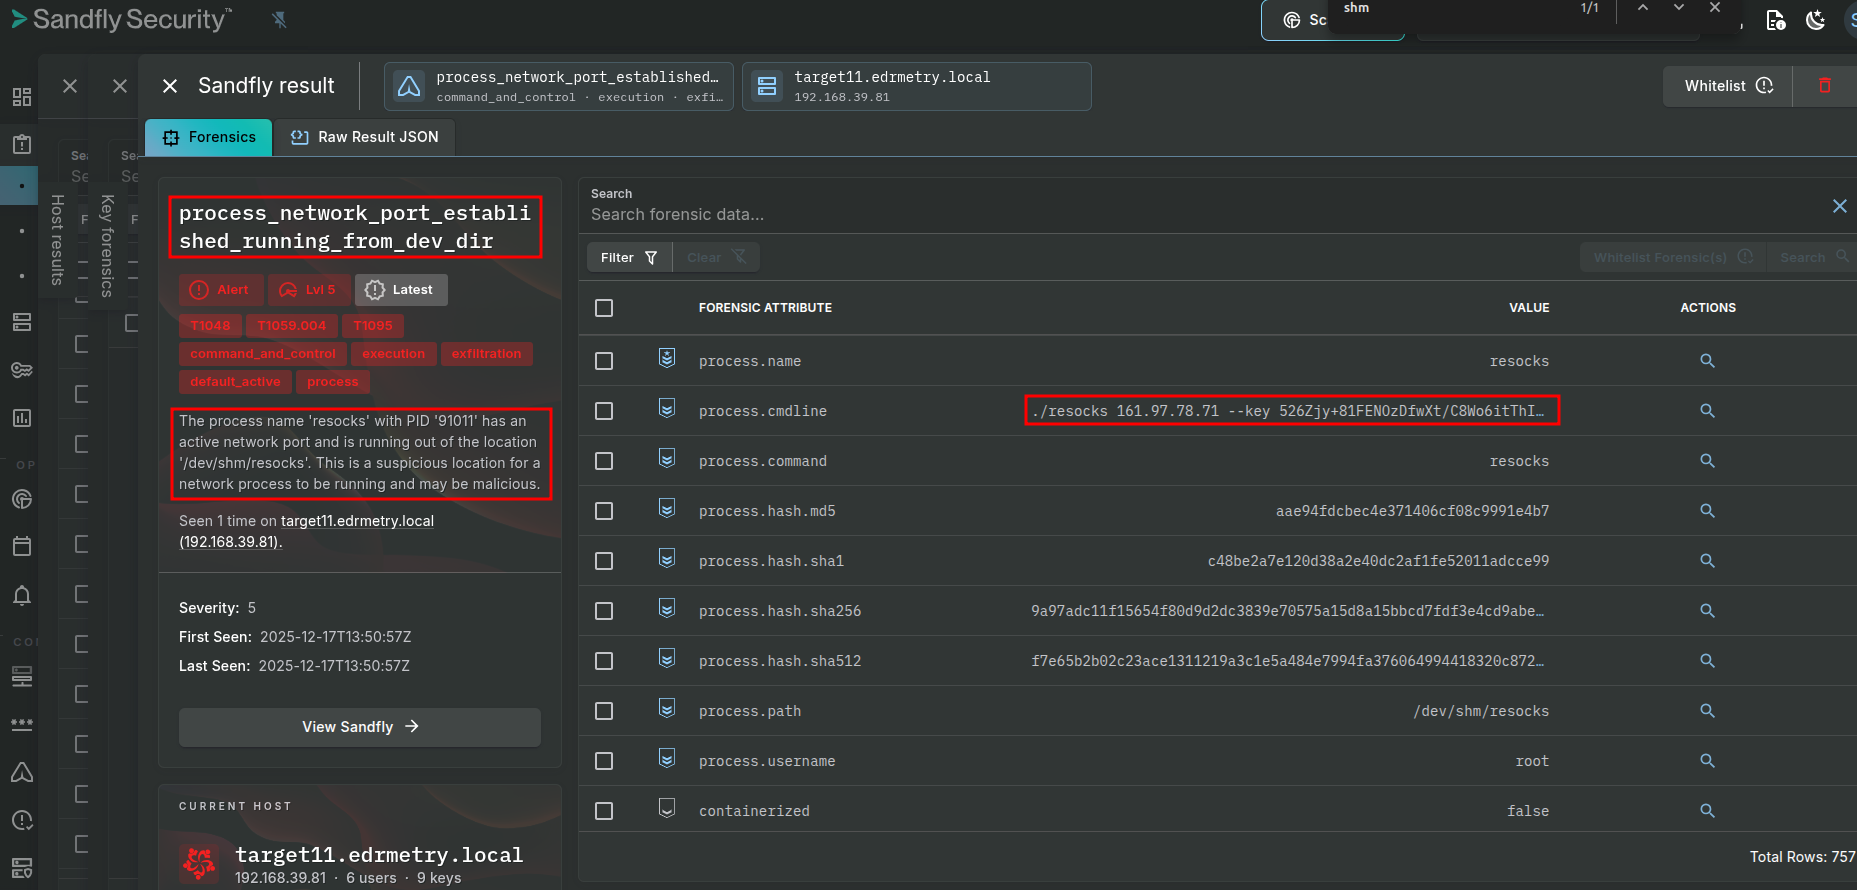Switch to the Raw Result JSON tab

click(x=365, y=137)
